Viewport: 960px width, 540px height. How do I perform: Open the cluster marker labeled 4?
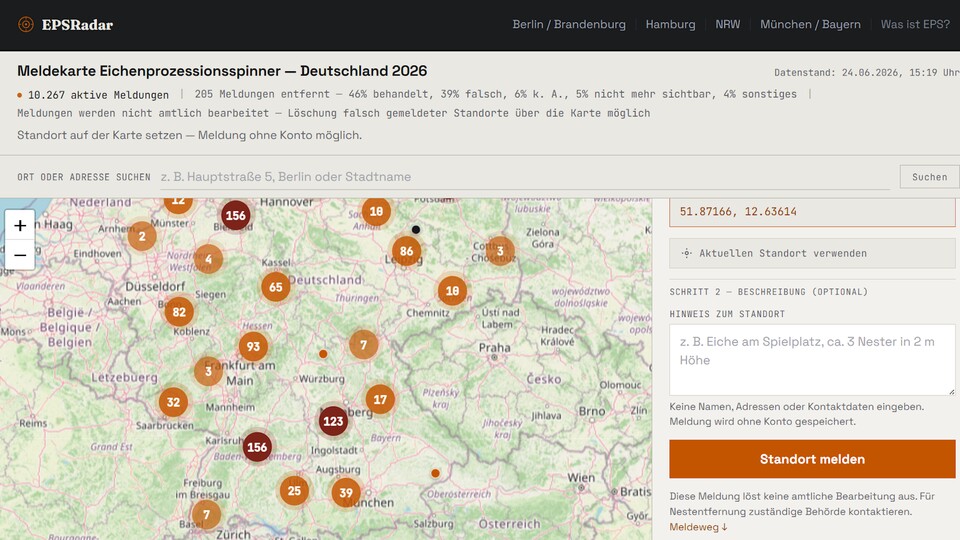coord(209,259)
